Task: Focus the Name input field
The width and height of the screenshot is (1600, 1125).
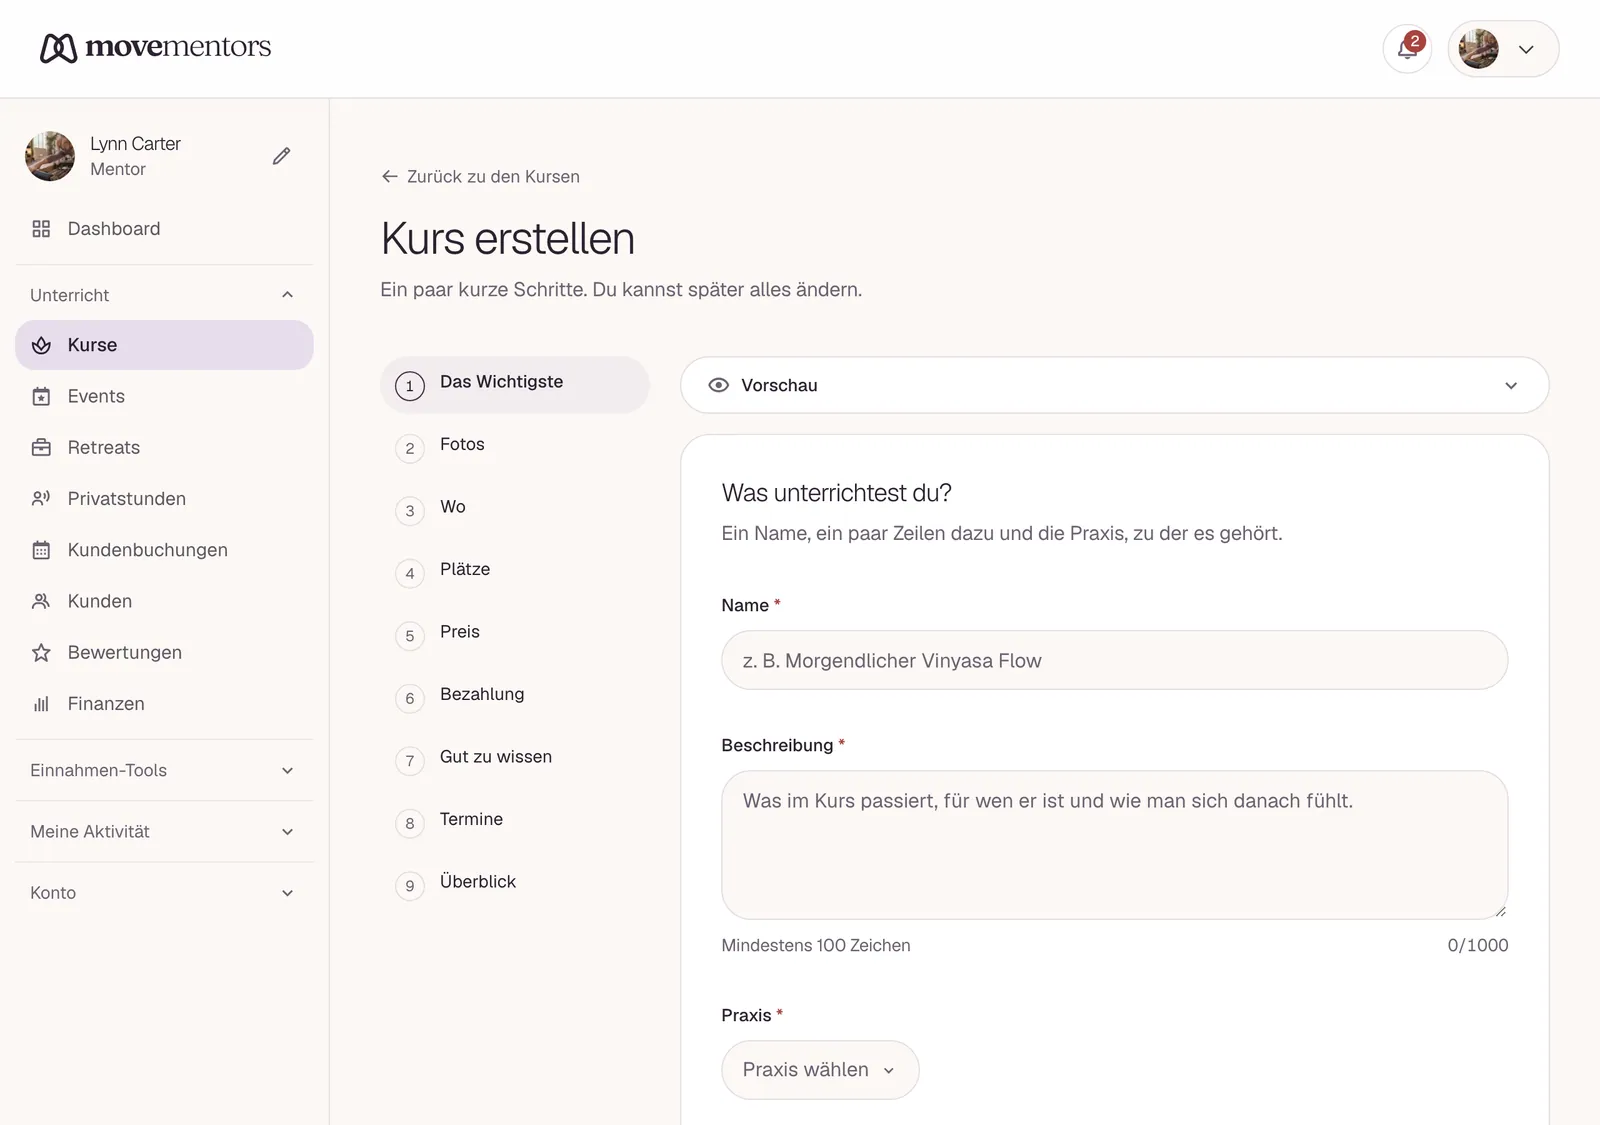Action: click(x=1114, y=660)
